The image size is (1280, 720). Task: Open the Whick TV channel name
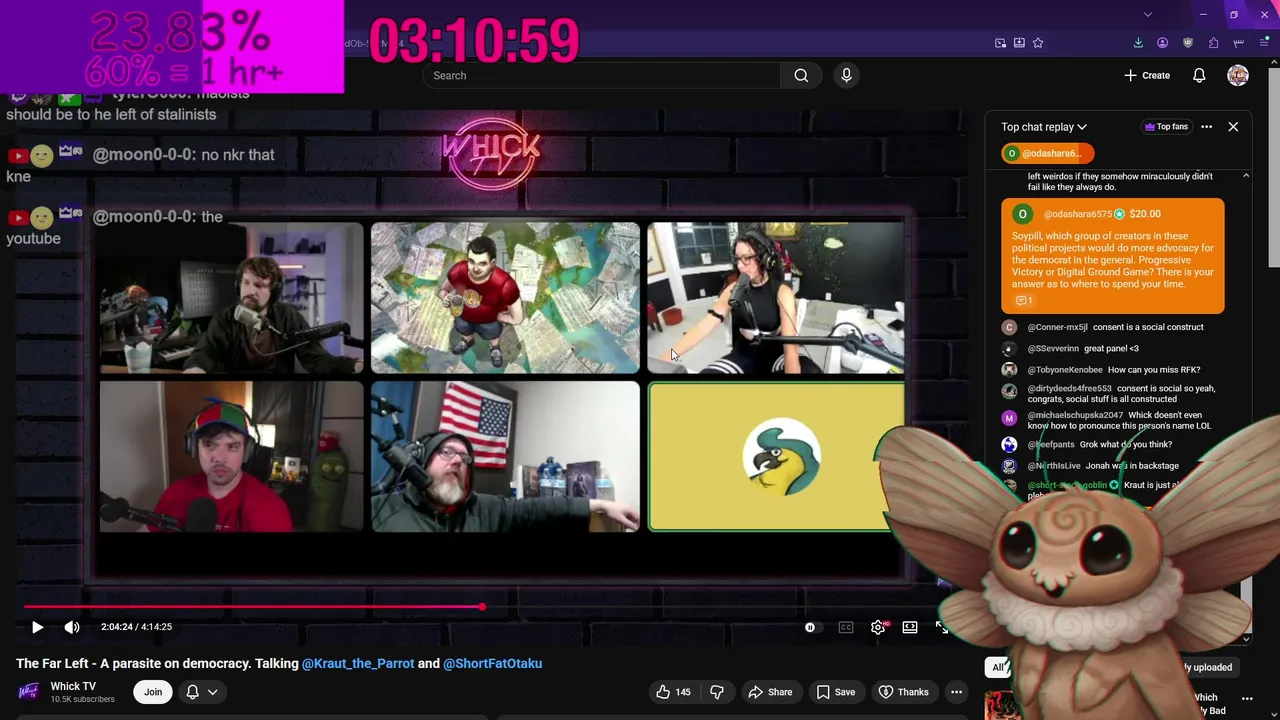73,686
